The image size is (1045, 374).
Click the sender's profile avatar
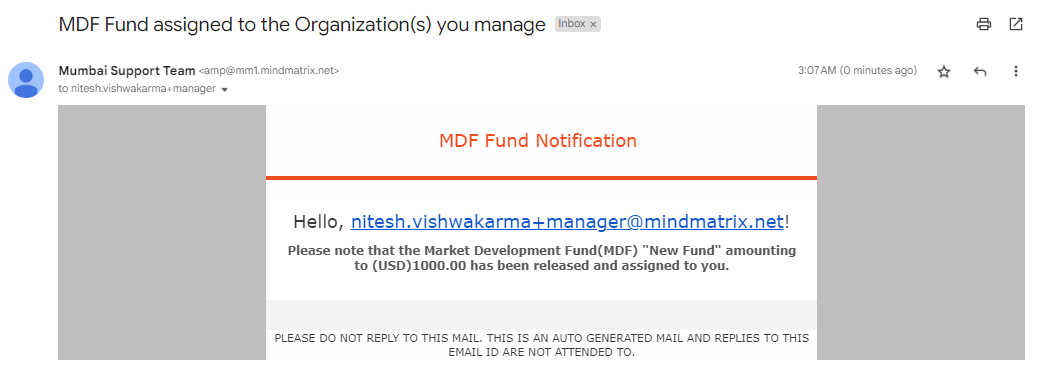pyautogui.click(x=26, y=80)
